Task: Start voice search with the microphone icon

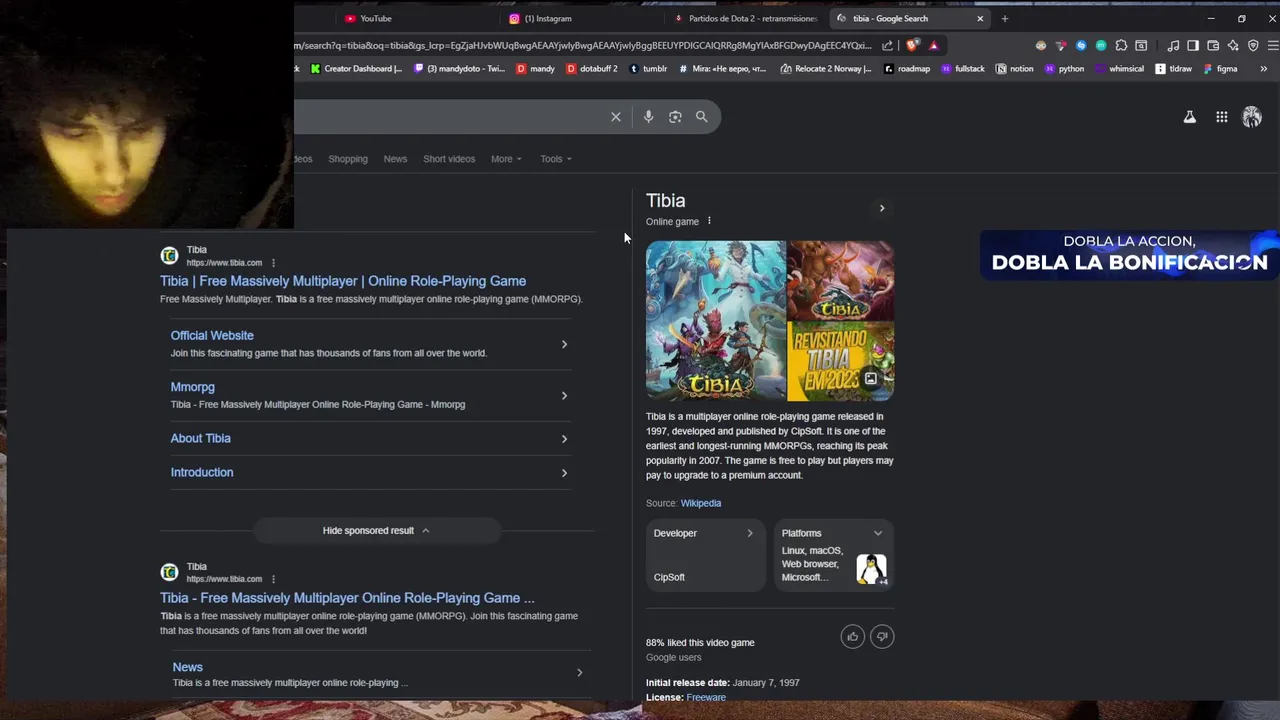Action: pos(648,117)
